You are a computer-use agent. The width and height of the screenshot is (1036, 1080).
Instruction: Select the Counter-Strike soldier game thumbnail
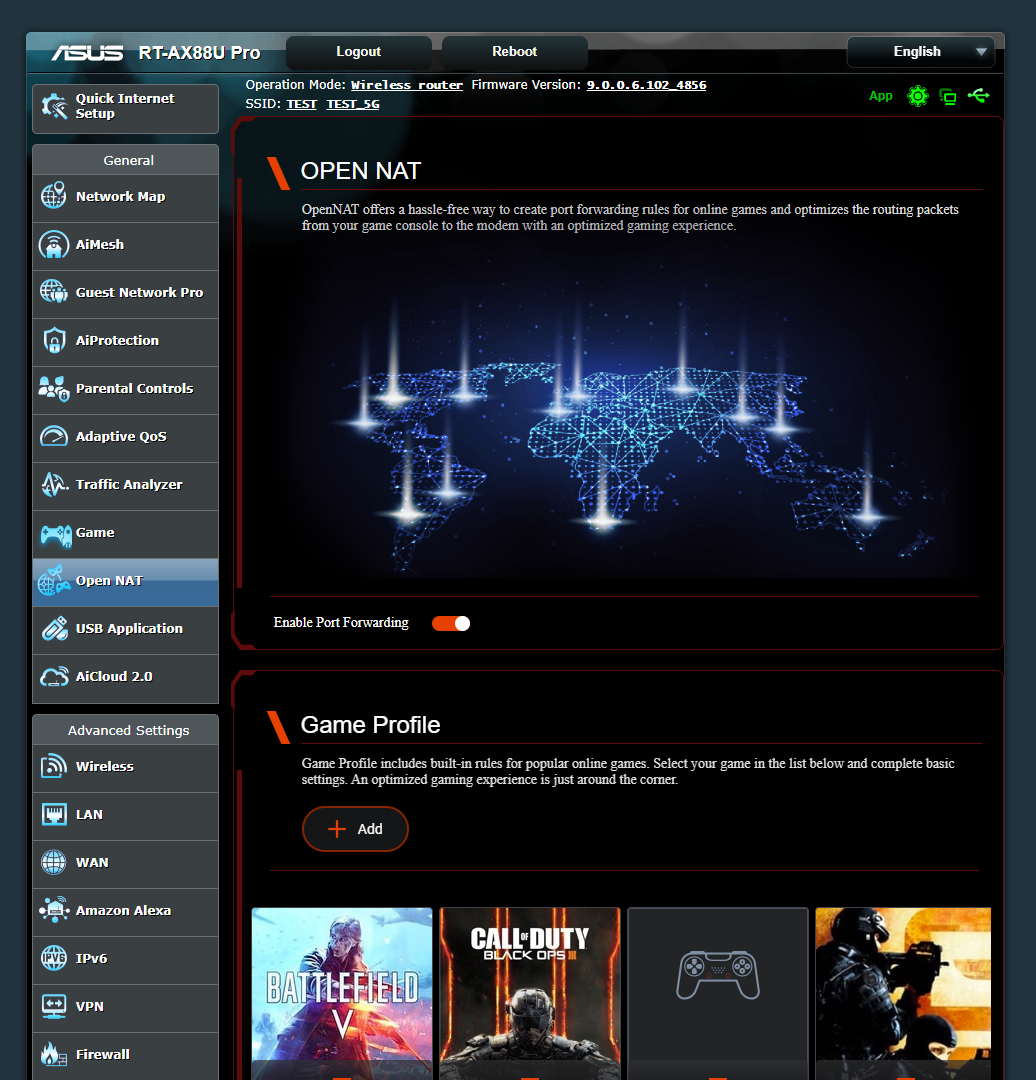coord(903,992)
